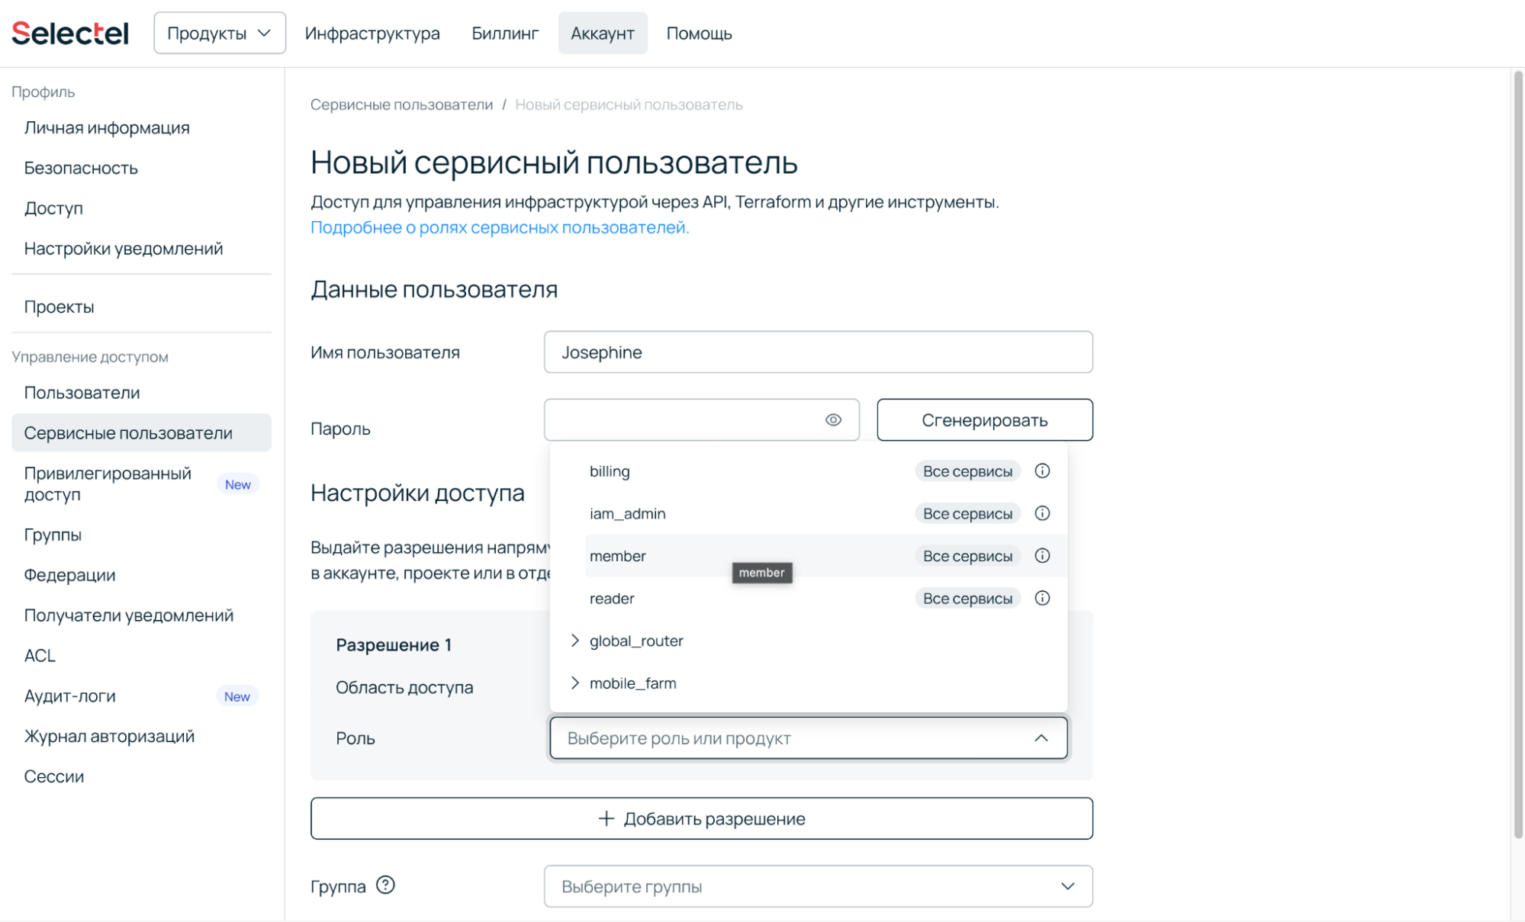1525x922 pixels.
Task: Toggle password visibility with the eye icon
Action: (x=833, y=420)
